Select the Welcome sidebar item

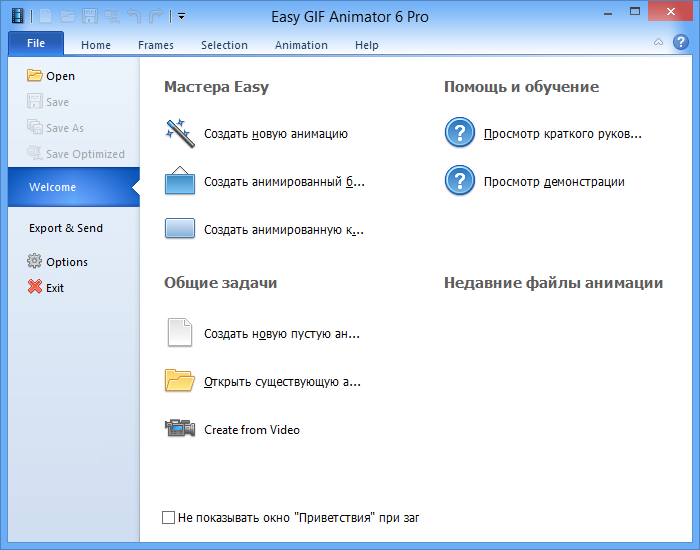tap(74, 187)
